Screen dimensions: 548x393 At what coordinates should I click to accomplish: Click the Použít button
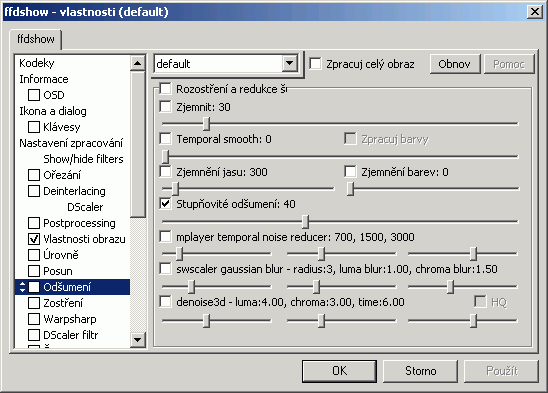[502, 371]
